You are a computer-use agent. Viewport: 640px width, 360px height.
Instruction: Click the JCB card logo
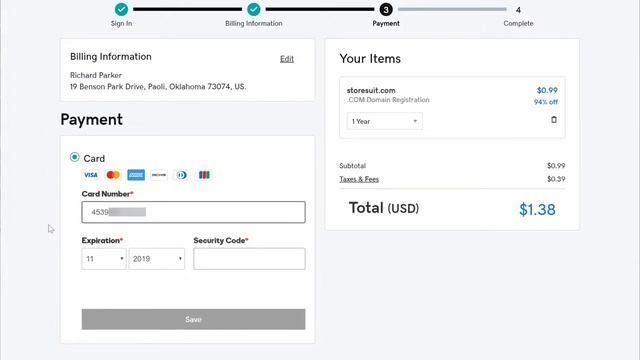click(204, 175)
